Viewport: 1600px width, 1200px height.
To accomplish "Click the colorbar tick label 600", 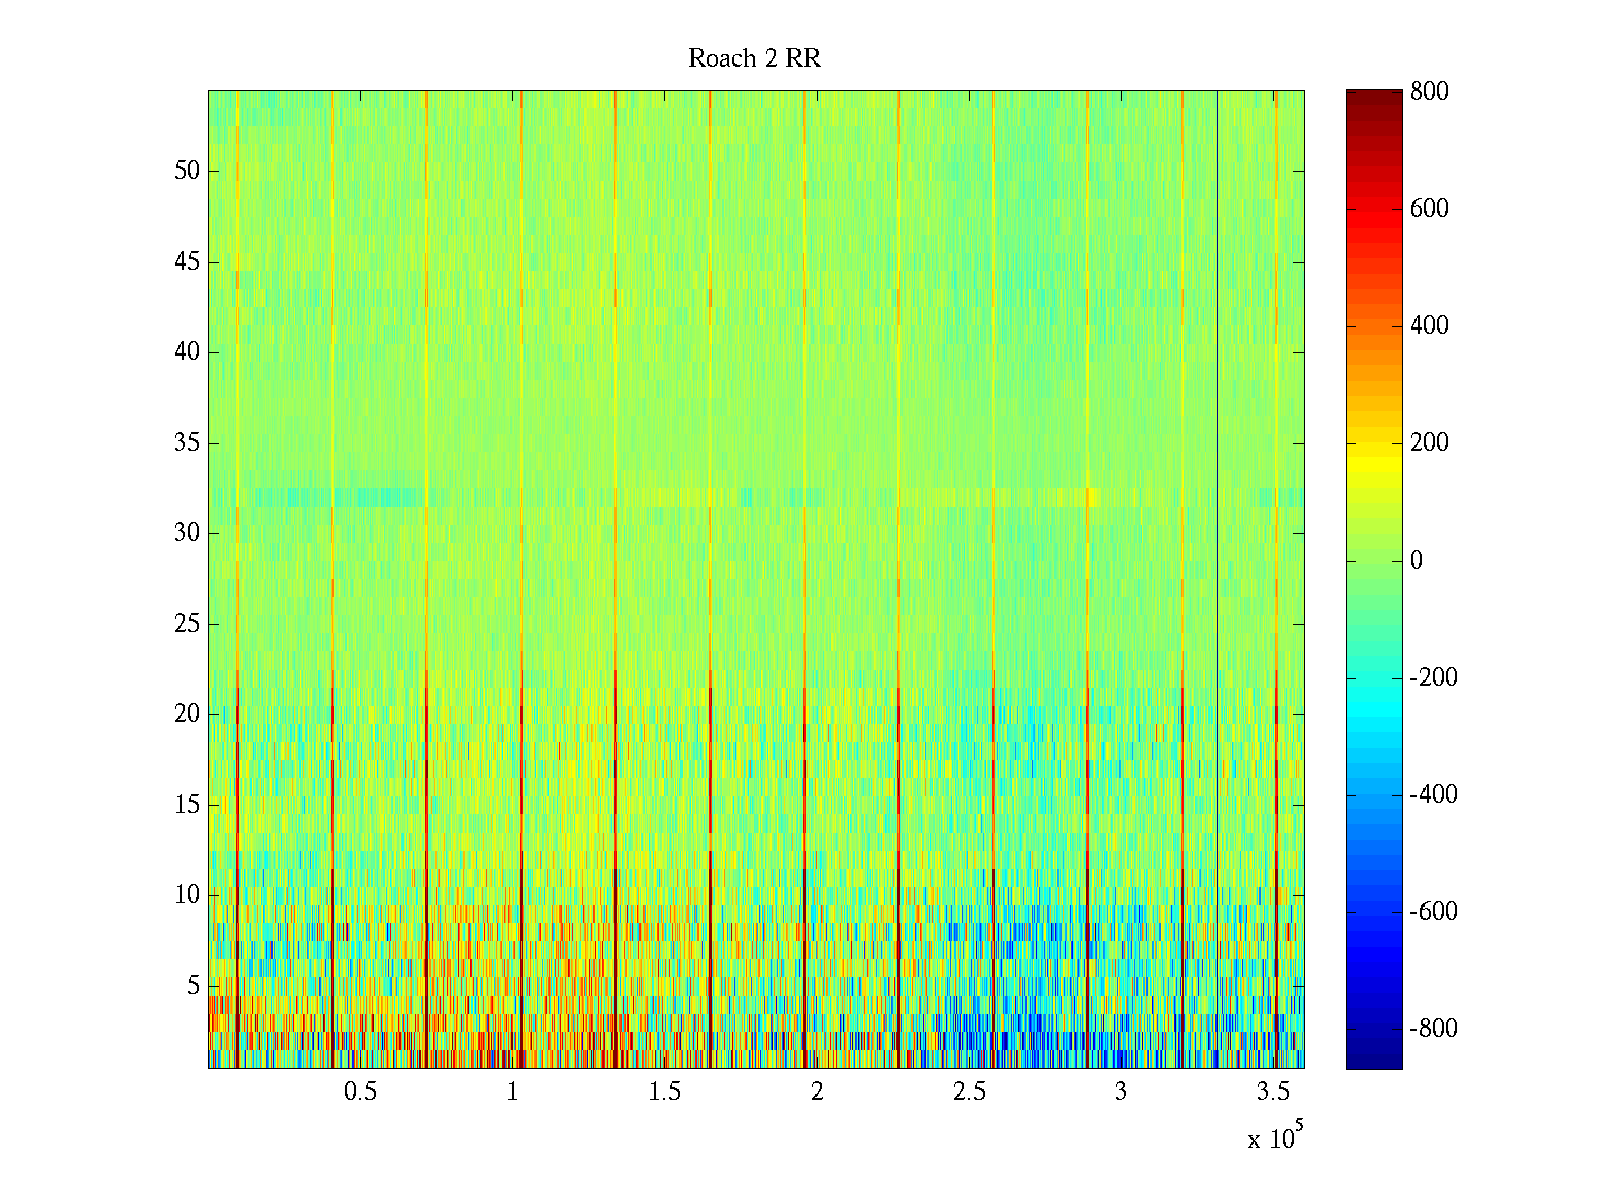I will (x=1429, y=209).
